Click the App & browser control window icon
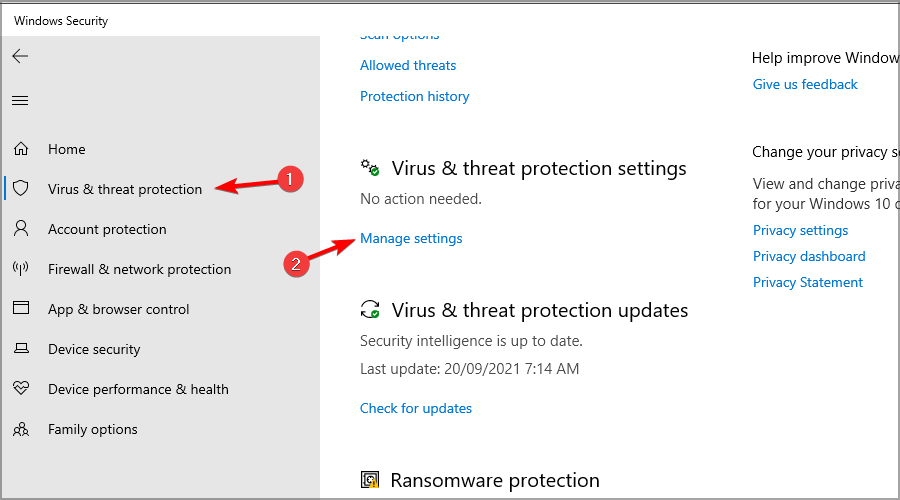Image resolution: width=900 pixels, height=500 pixels. click(21, 308)
